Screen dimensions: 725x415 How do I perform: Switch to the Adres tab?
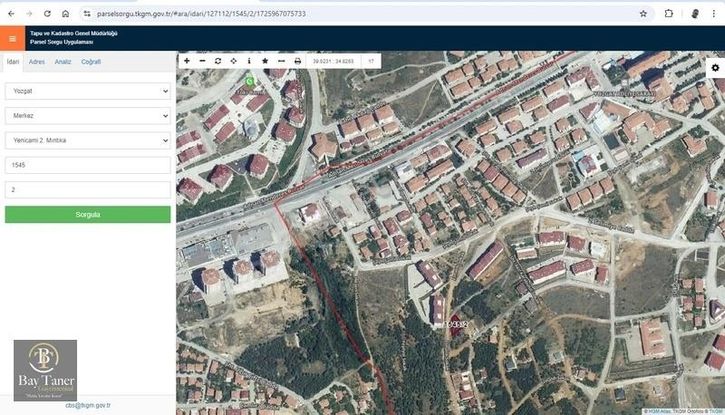coord(37,61)
